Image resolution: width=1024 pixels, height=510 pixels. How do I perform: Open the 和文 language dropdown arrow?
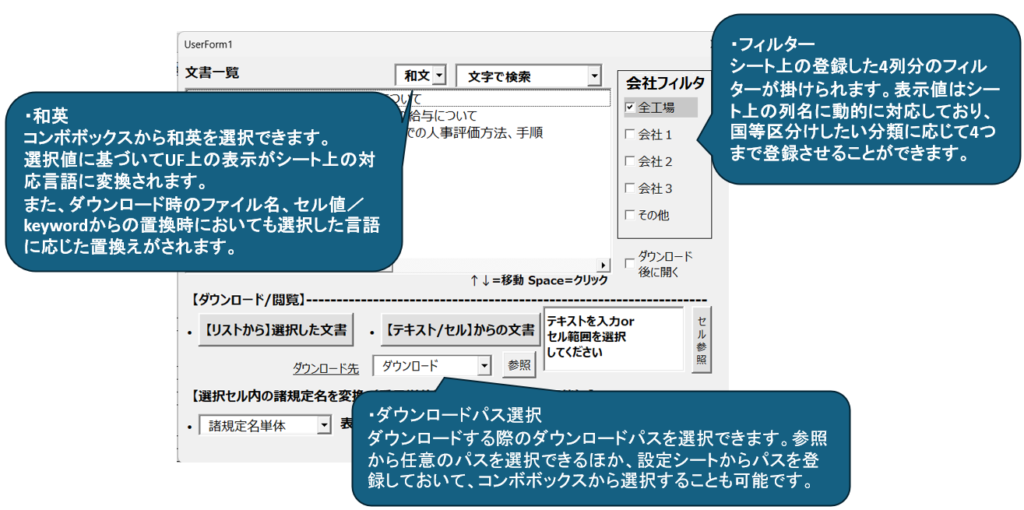(439, 76)
